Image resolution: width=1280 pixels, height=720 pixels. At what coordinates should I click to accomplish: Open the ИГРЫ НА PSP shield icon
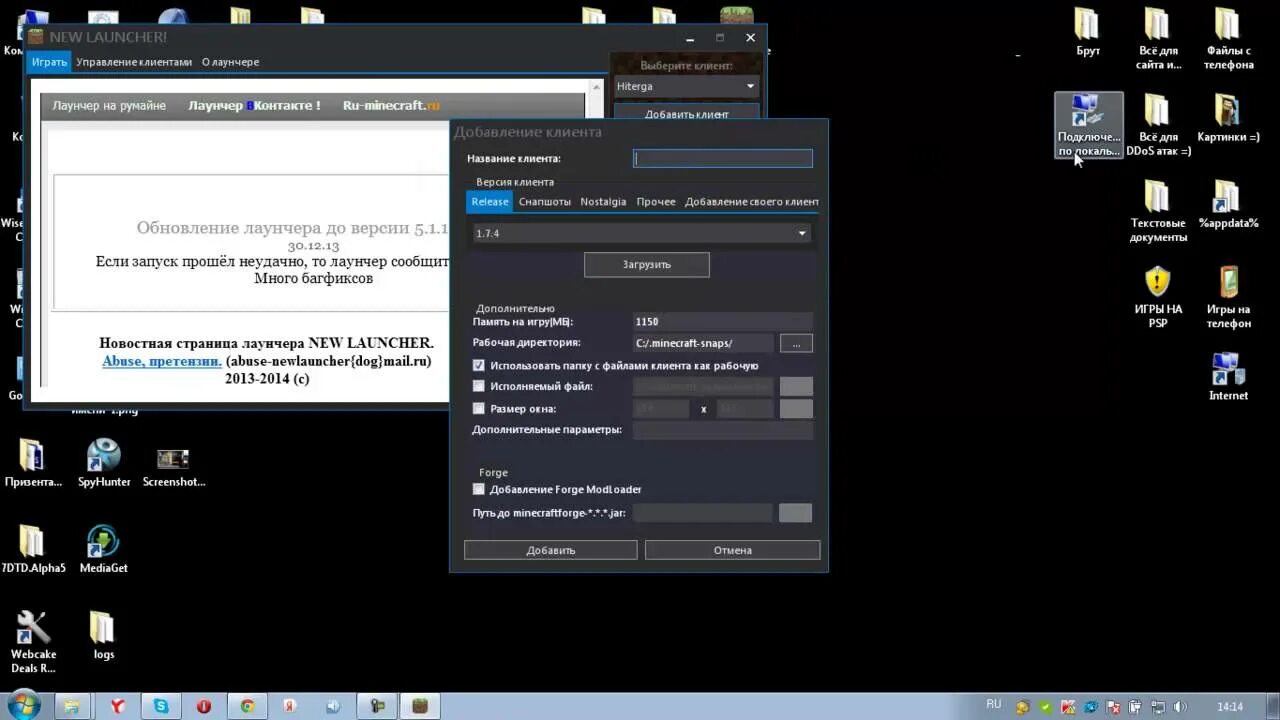pos(1158,297)
